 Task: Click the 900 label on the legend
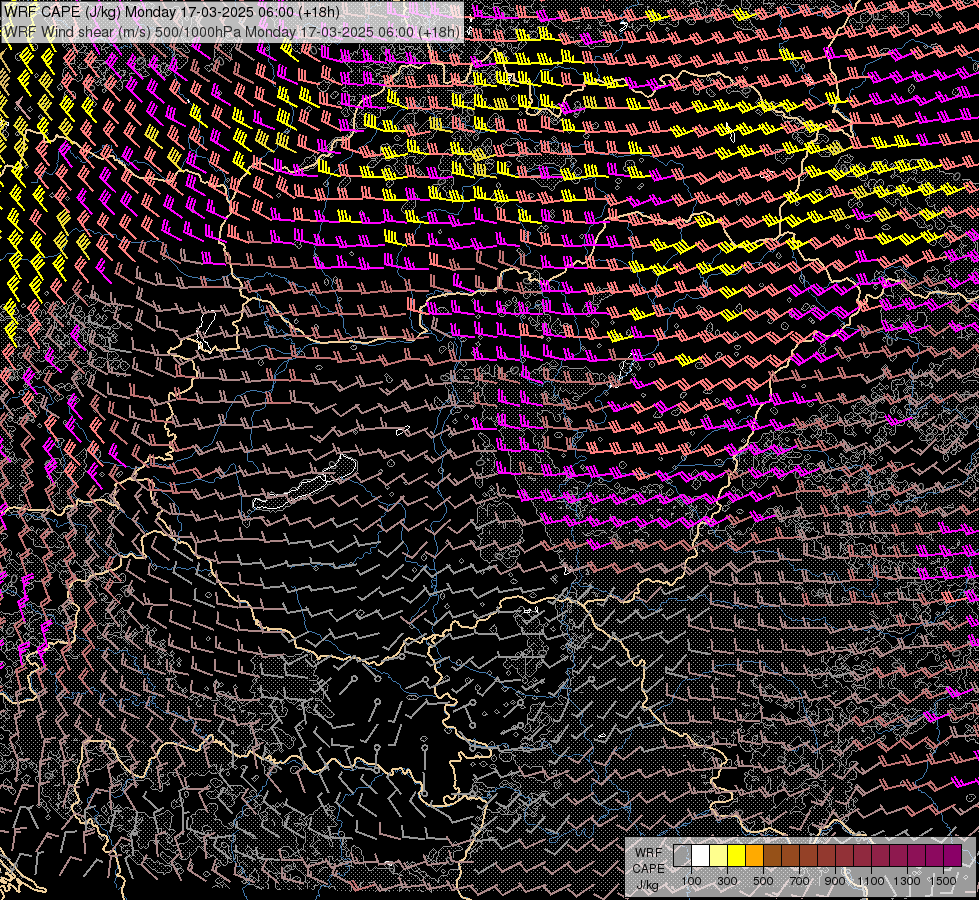tap(835, 881)
